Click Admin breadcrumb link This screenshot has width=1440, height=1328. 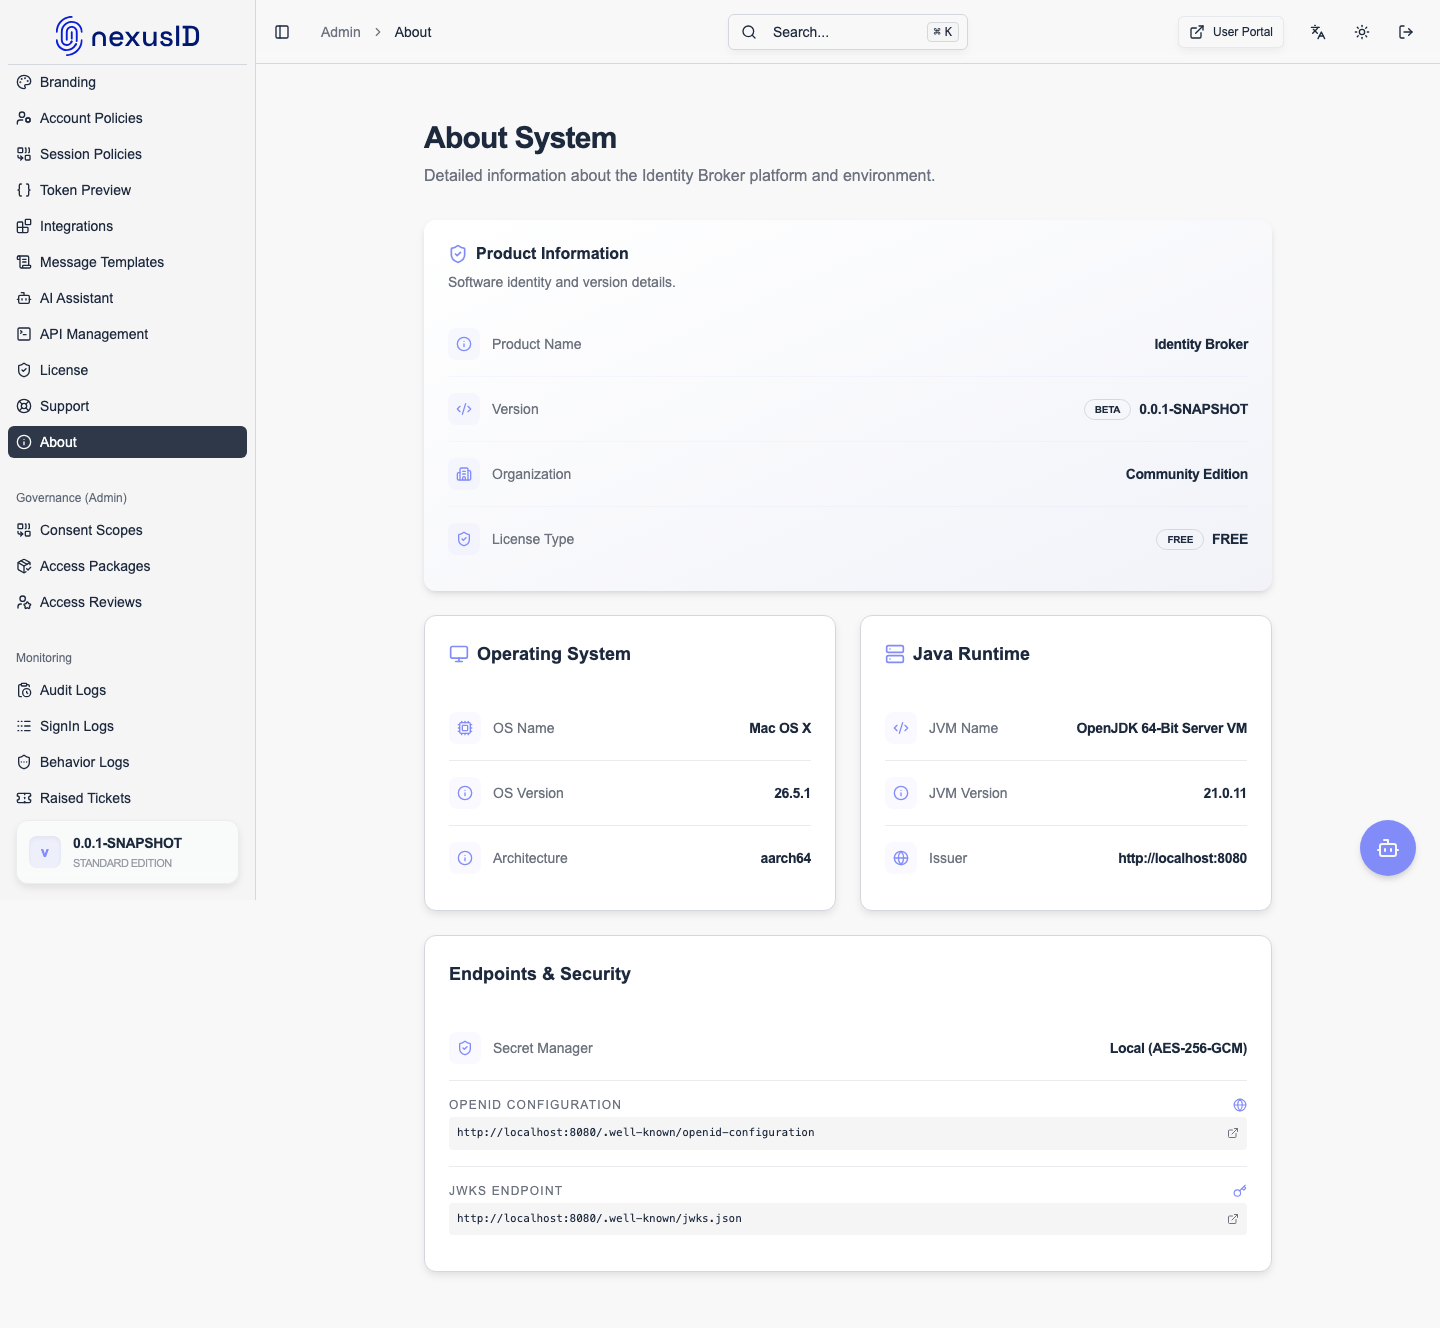[x=340, y=32]
